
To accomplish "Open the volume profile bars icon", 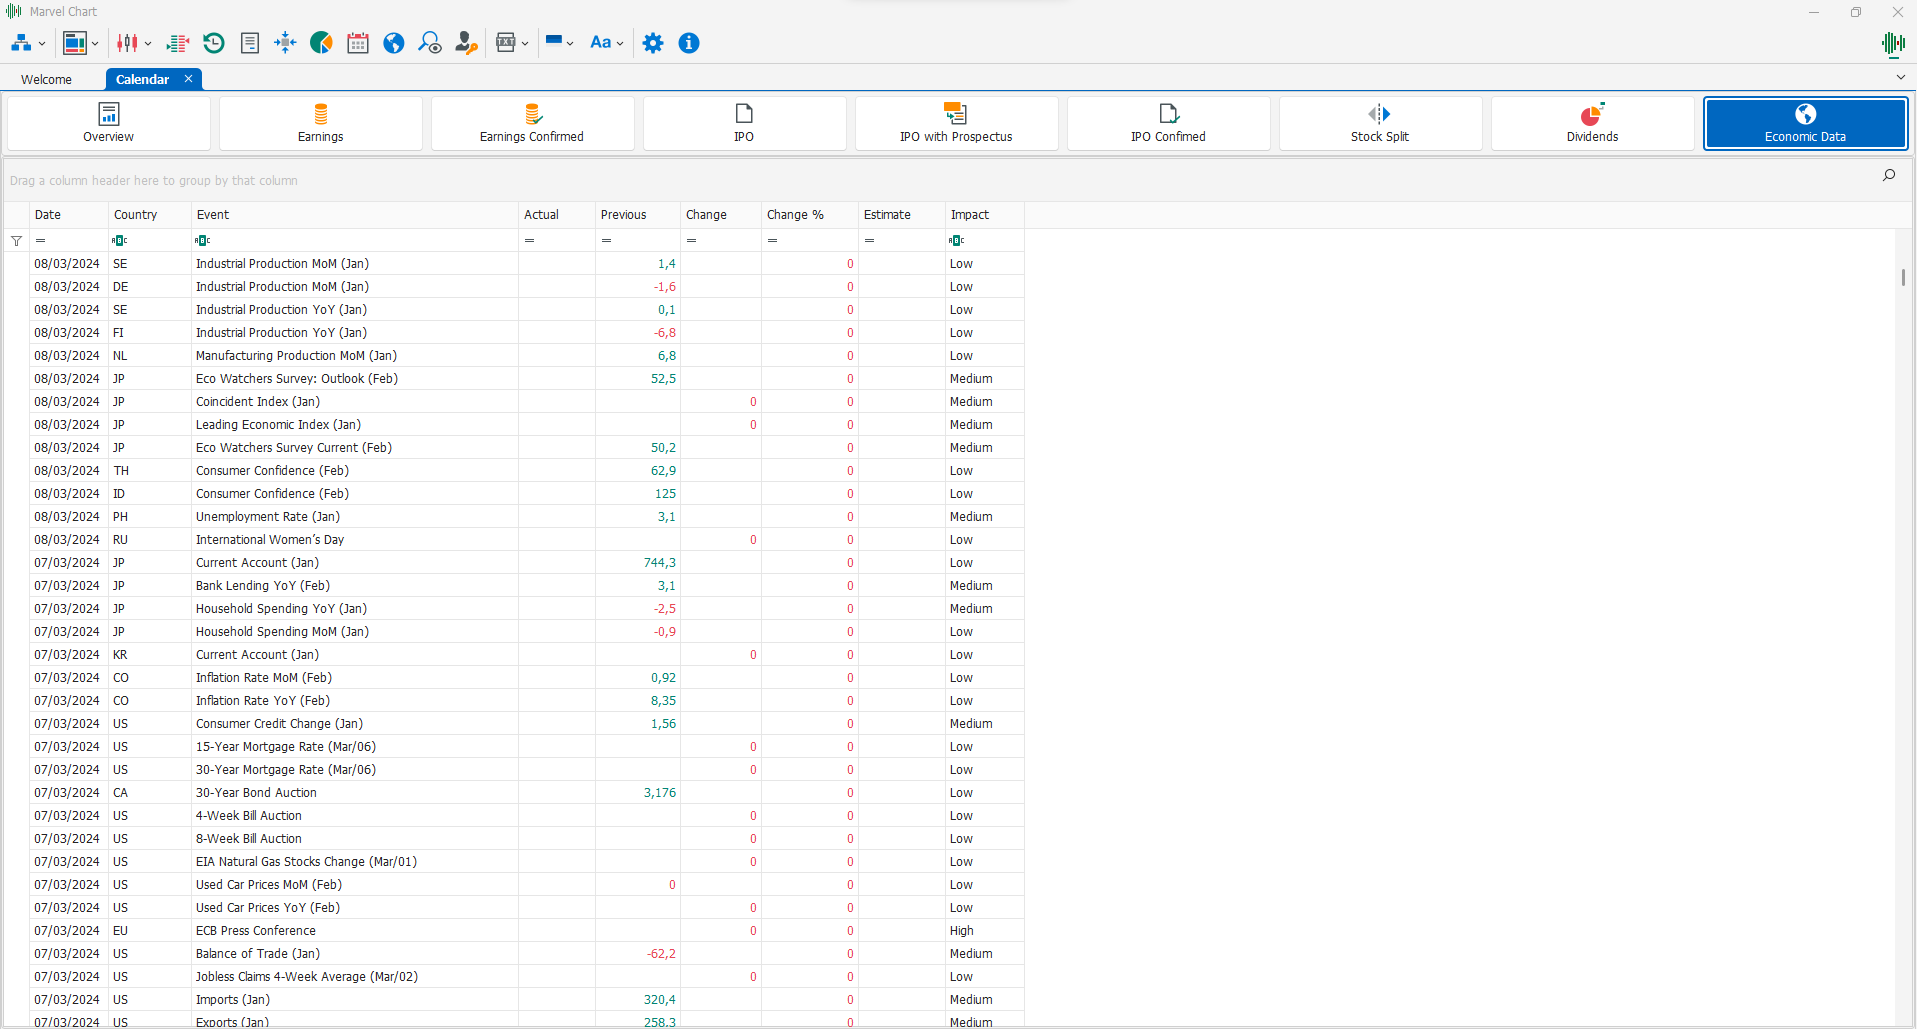I will click(178, 43).
